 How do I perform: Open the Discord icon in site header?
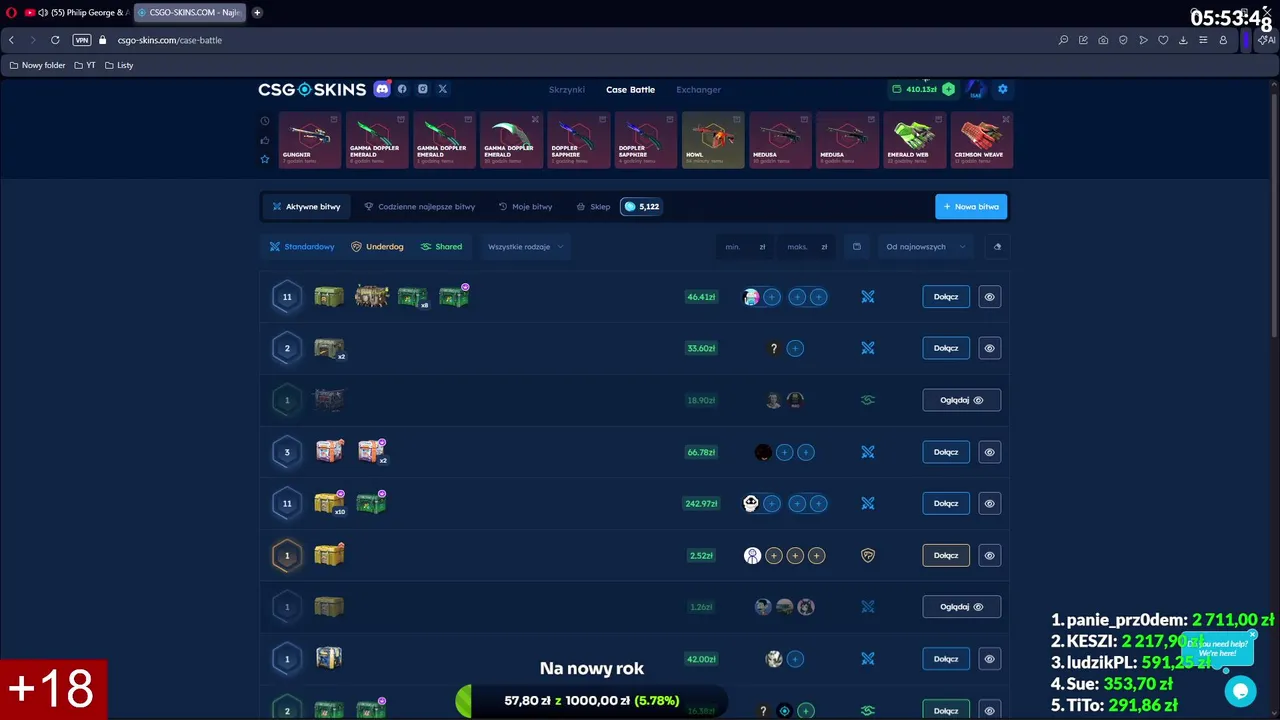tap(382, 89)
